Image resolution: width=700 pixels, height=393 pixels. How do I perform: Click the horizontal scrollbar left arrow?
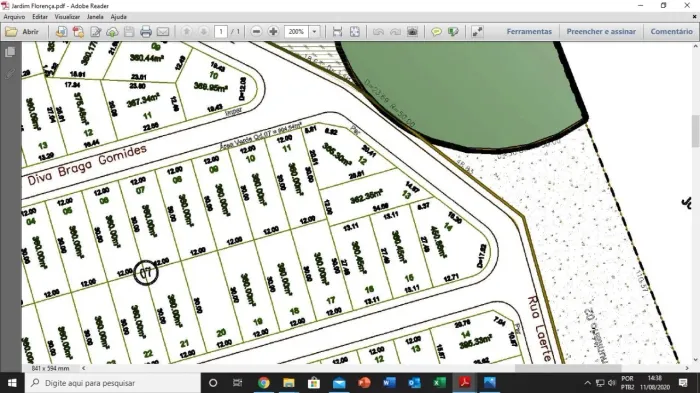(83, 368)
